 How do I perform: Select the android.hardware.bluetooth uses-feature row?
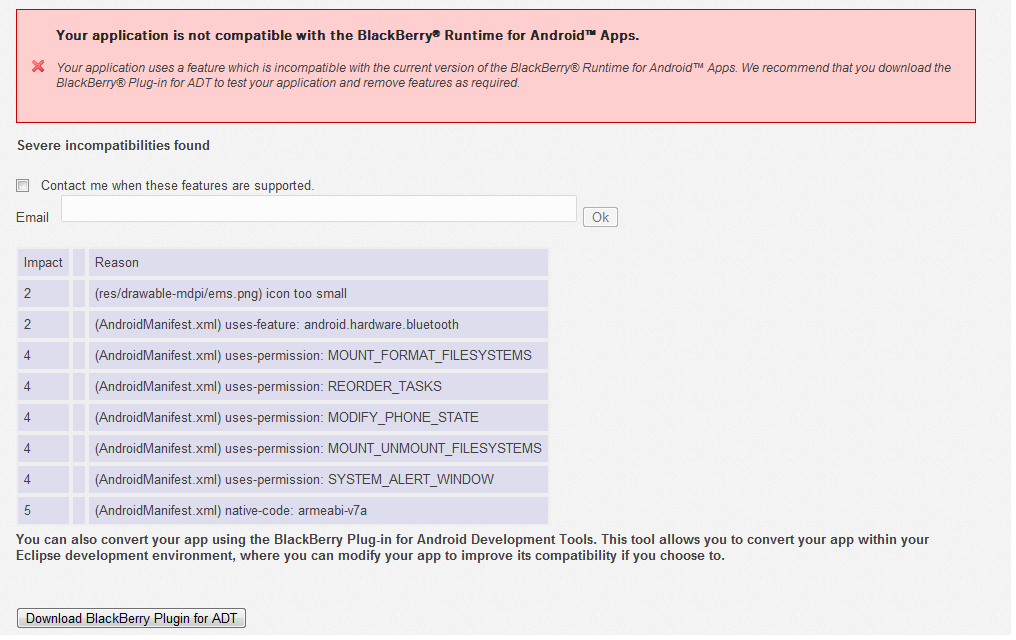277,325
